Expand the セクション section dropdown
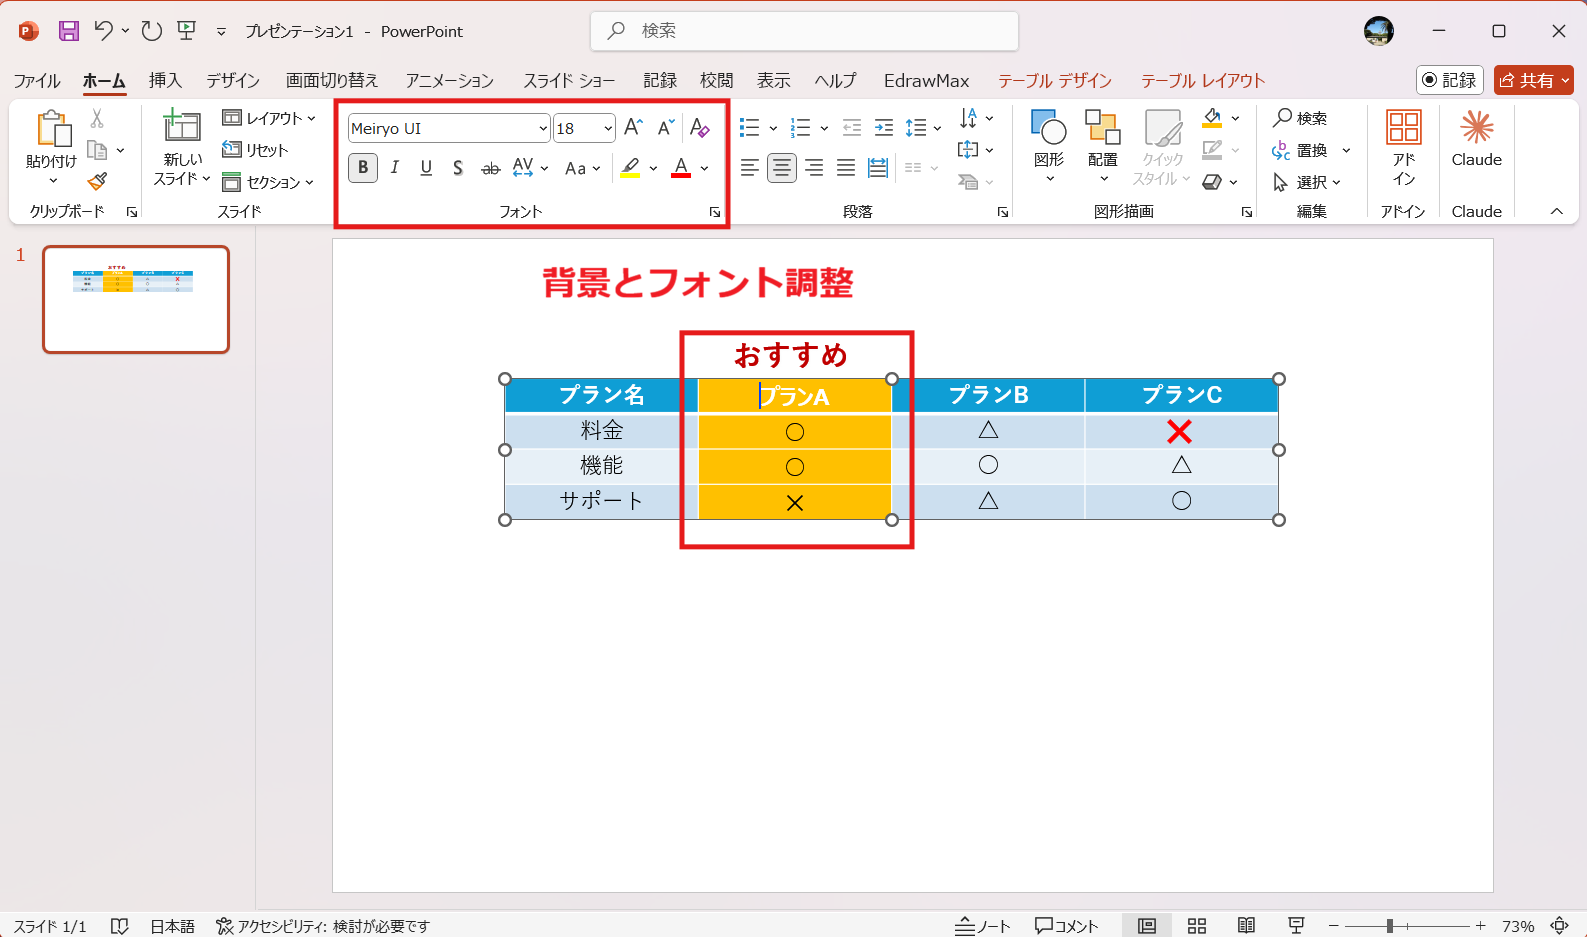This screenshot has width=1587, height=937. pyautogui.click(x=269, y=182)
